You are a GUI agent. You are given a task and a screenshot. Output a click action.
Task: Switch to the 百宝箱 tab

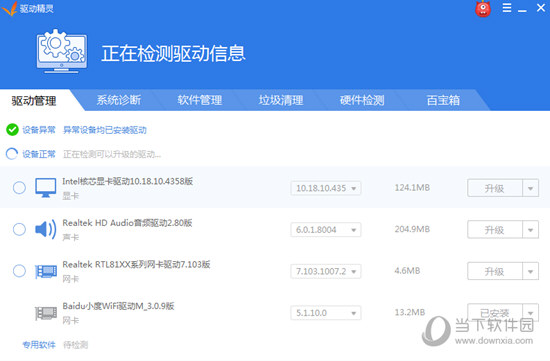[443, 100]
